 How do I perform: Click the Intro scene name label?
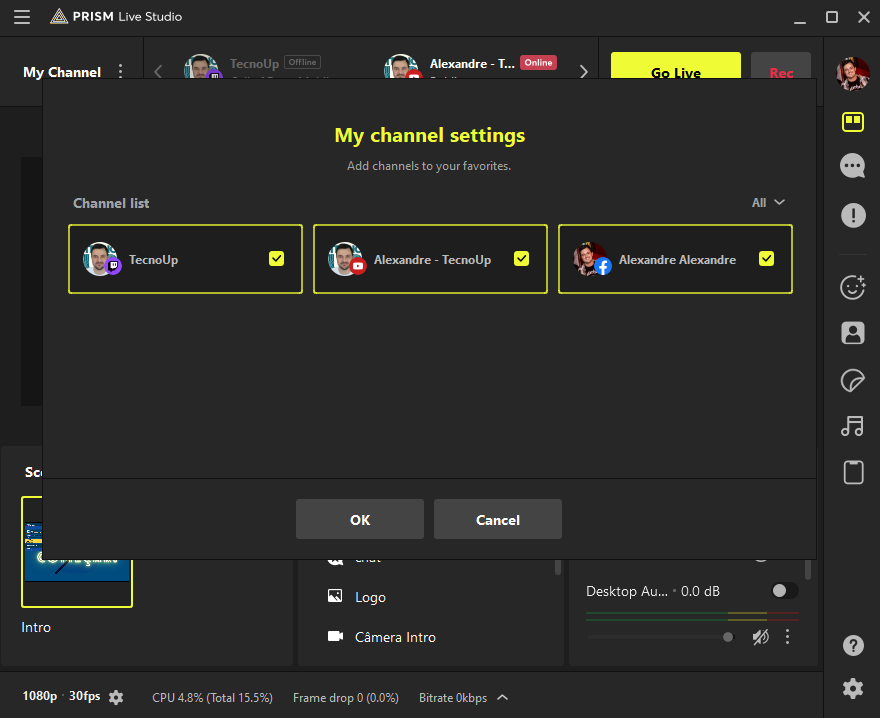[36, 627]
